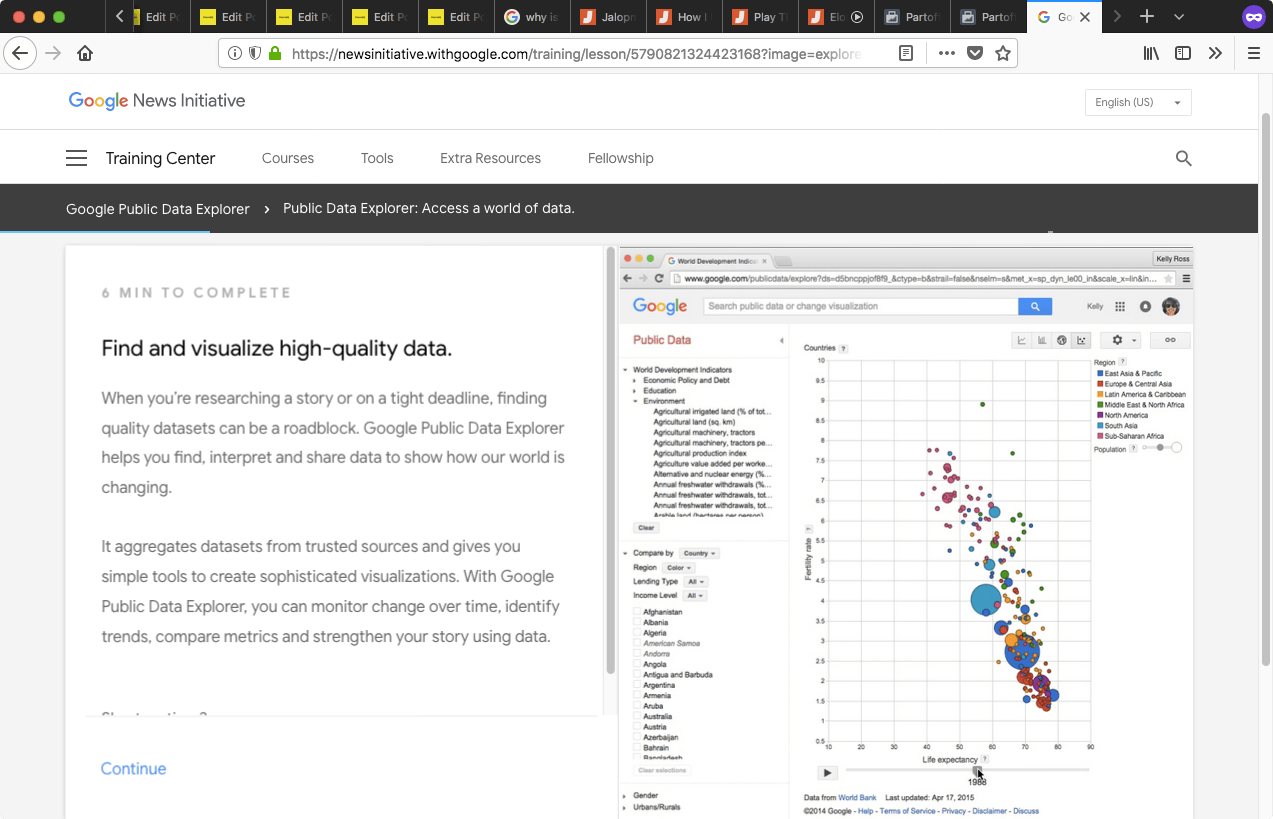The height and width of the screenshot is (819, 1273).
Task: Open the Disclaimer link
Action: coord(990,811)
